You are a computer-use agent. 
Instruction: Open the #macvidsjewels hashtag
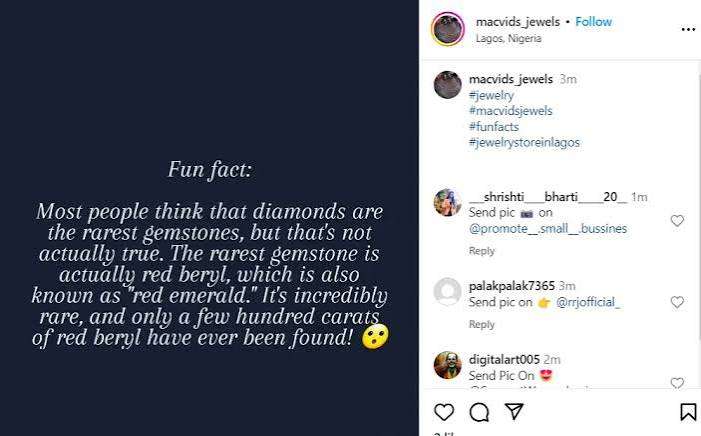point(511,111)
